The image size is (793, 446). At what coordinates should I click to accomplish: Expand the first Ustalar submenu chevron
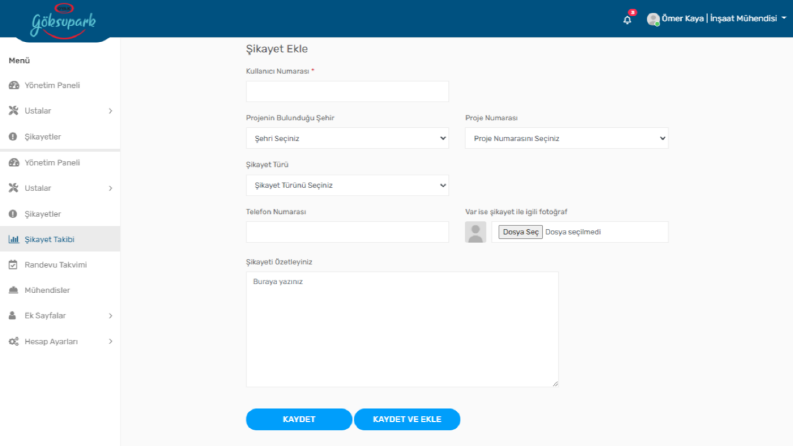(110, 111)
